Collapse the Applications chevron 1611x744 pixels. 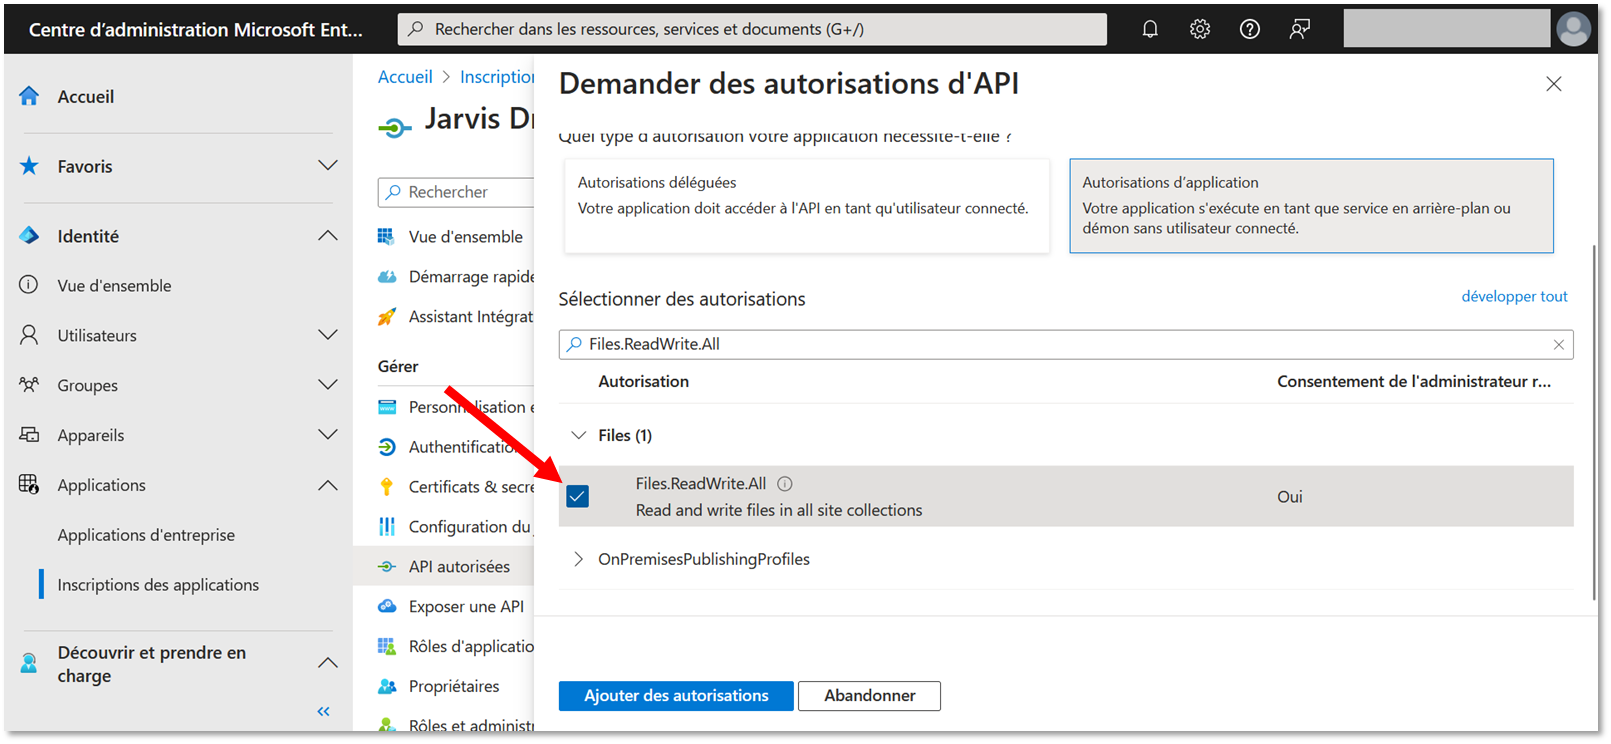pyautogui.click(x=327, y=485)
